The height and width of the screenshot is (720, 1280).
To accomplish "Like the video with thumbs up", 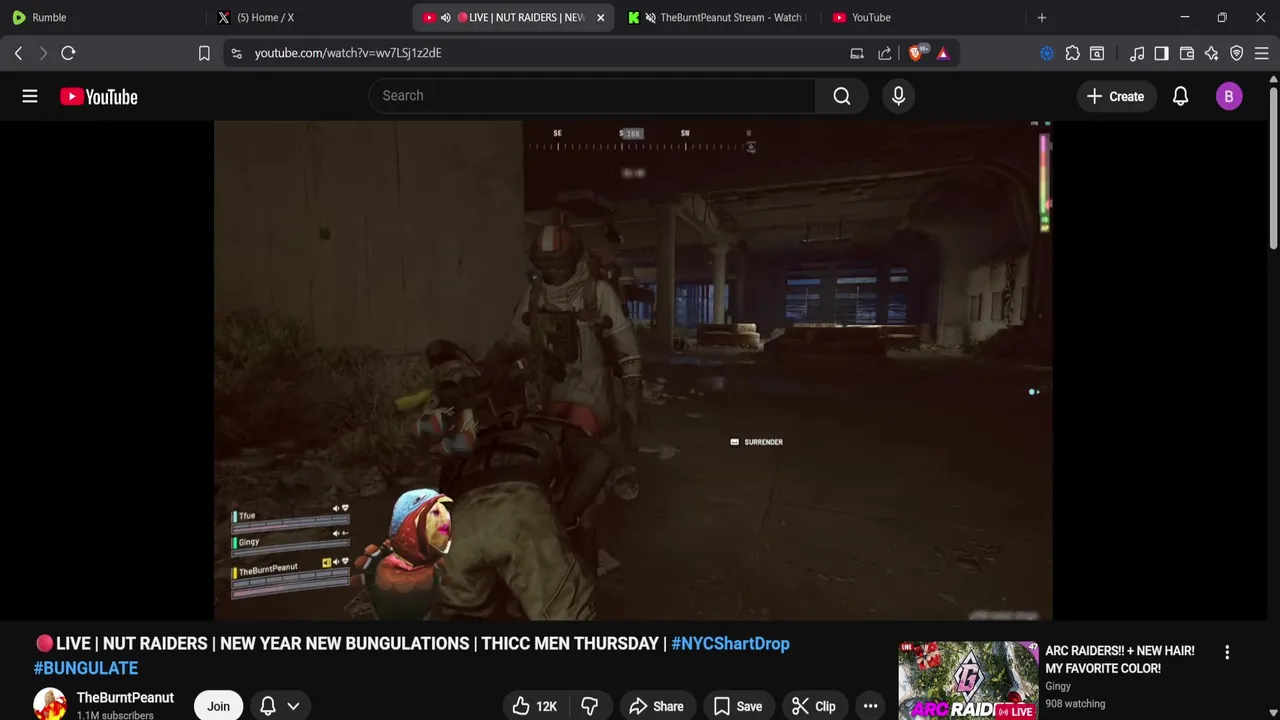I will pyautogui.click(x=534, y=706).
